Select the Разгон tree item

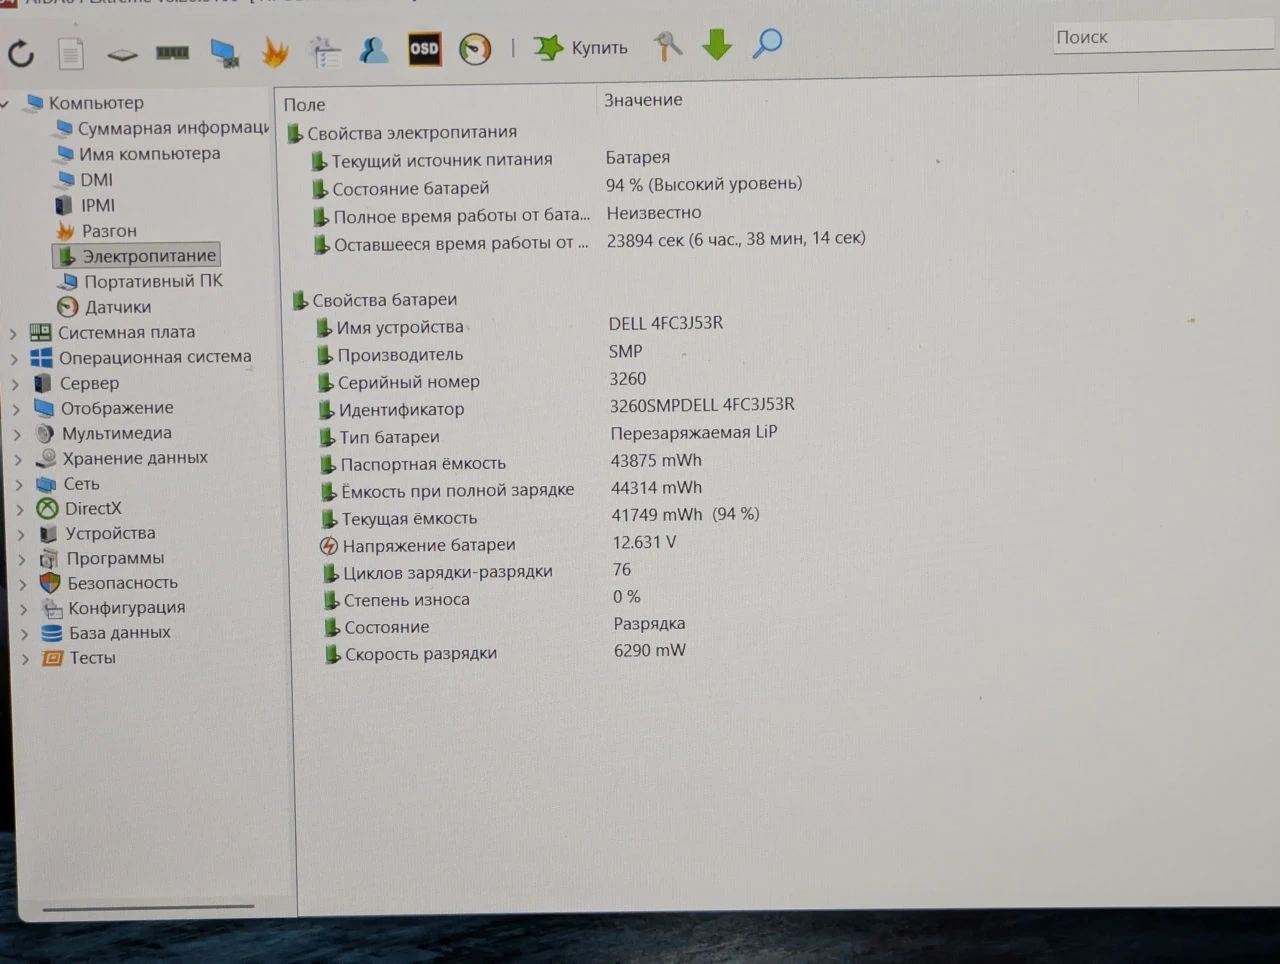tap(96, 231)
